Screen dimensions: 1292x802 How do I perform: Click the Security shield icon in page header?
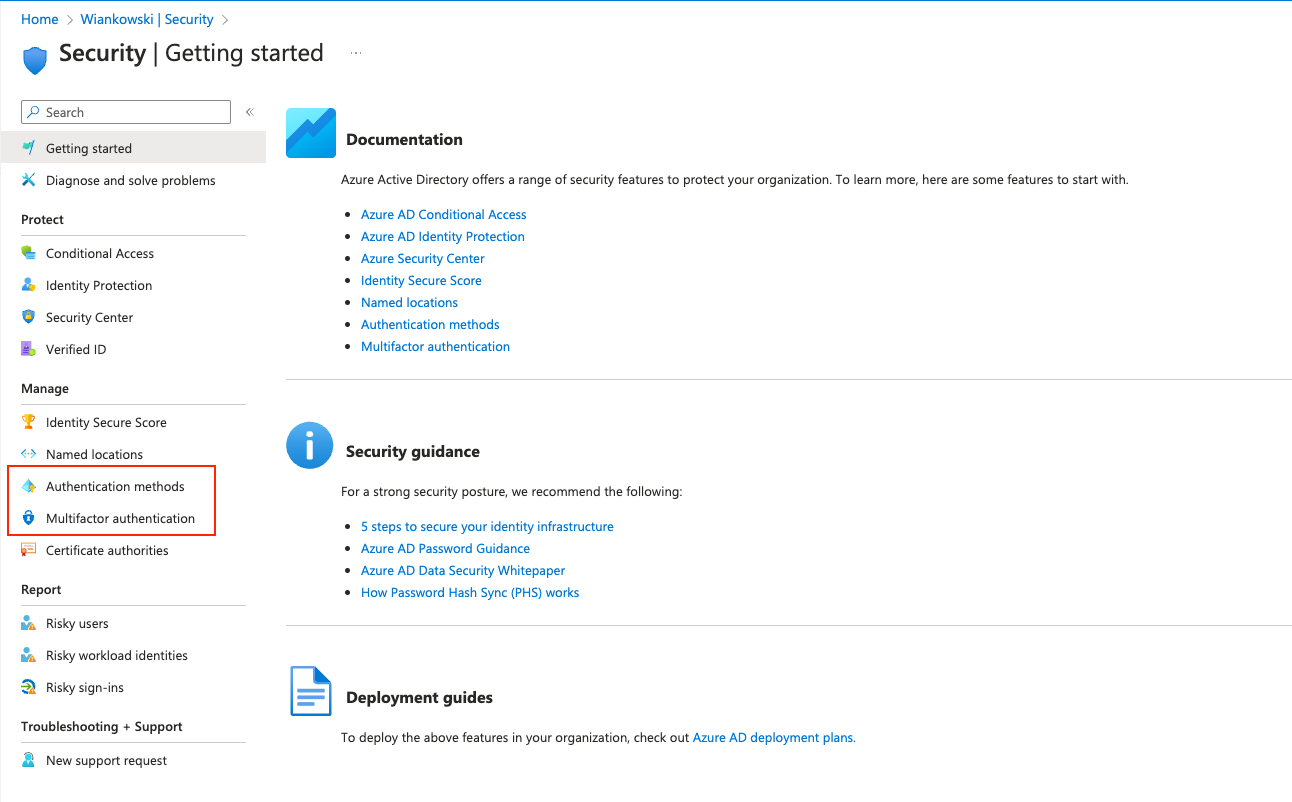tap(35, 60)
